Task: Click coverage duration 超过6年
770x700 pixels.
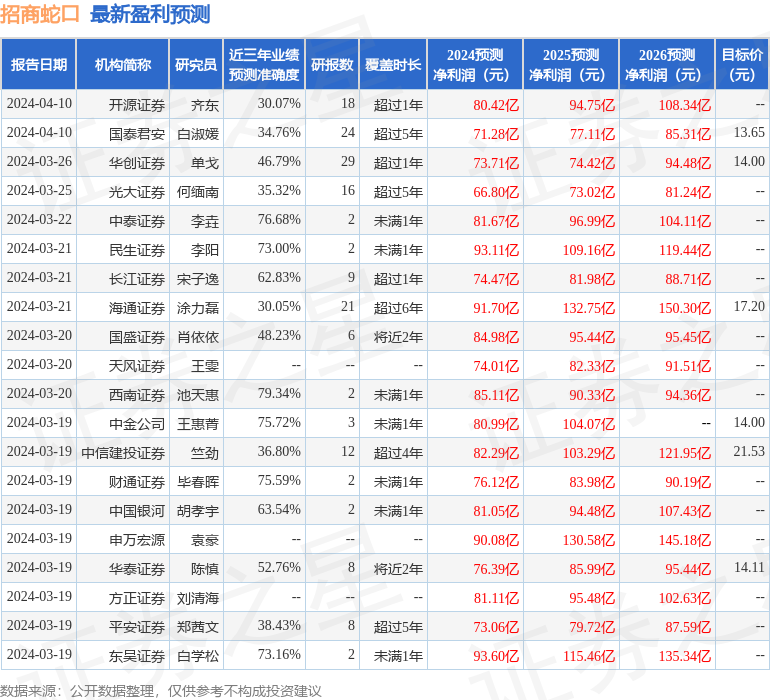Action: [x=398, y=308]
